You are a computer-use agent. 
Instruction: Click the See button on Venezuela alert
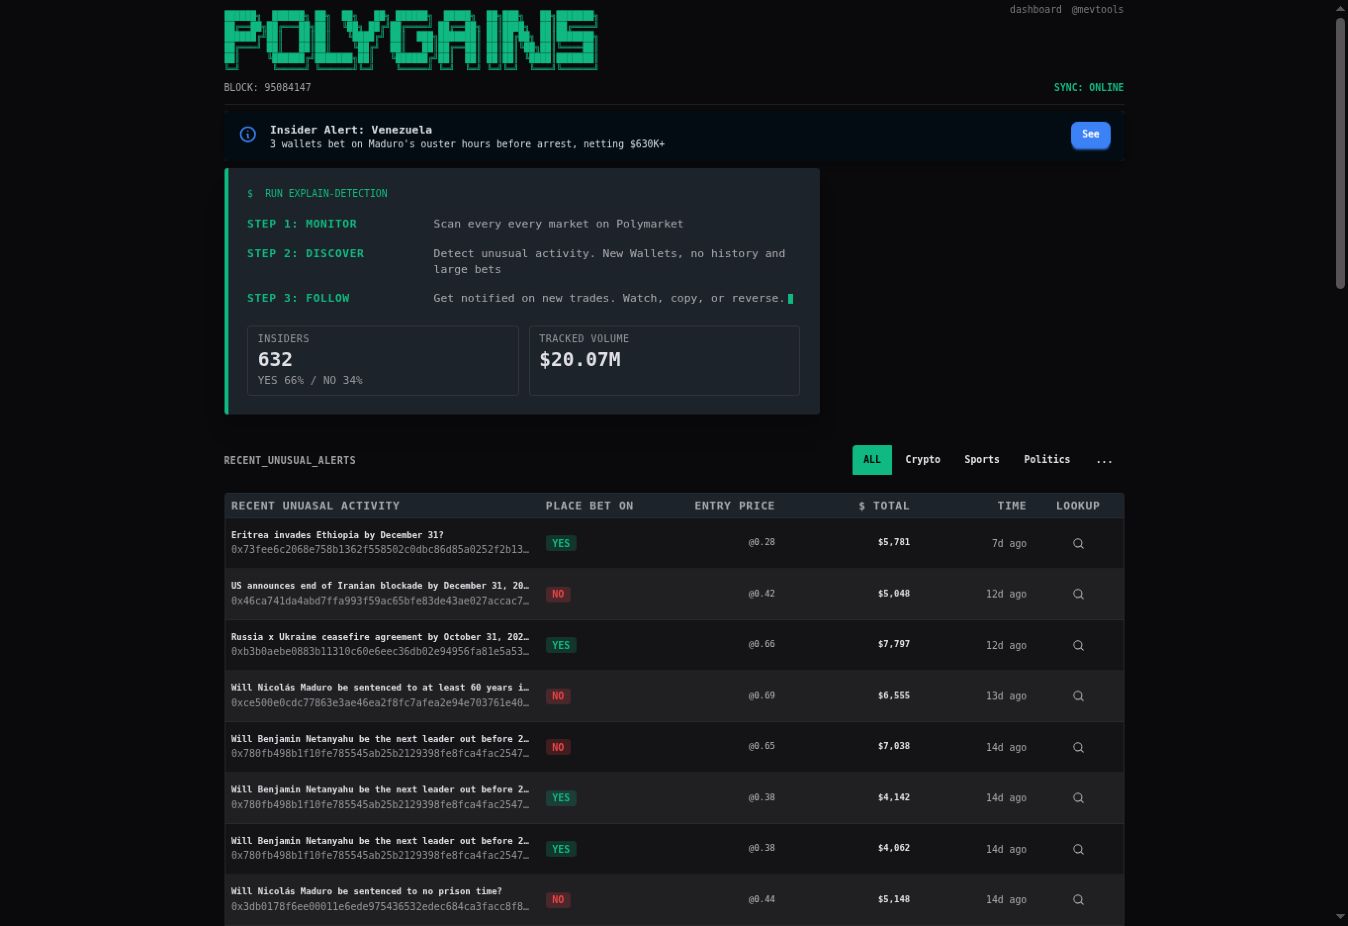point(1091,135)
